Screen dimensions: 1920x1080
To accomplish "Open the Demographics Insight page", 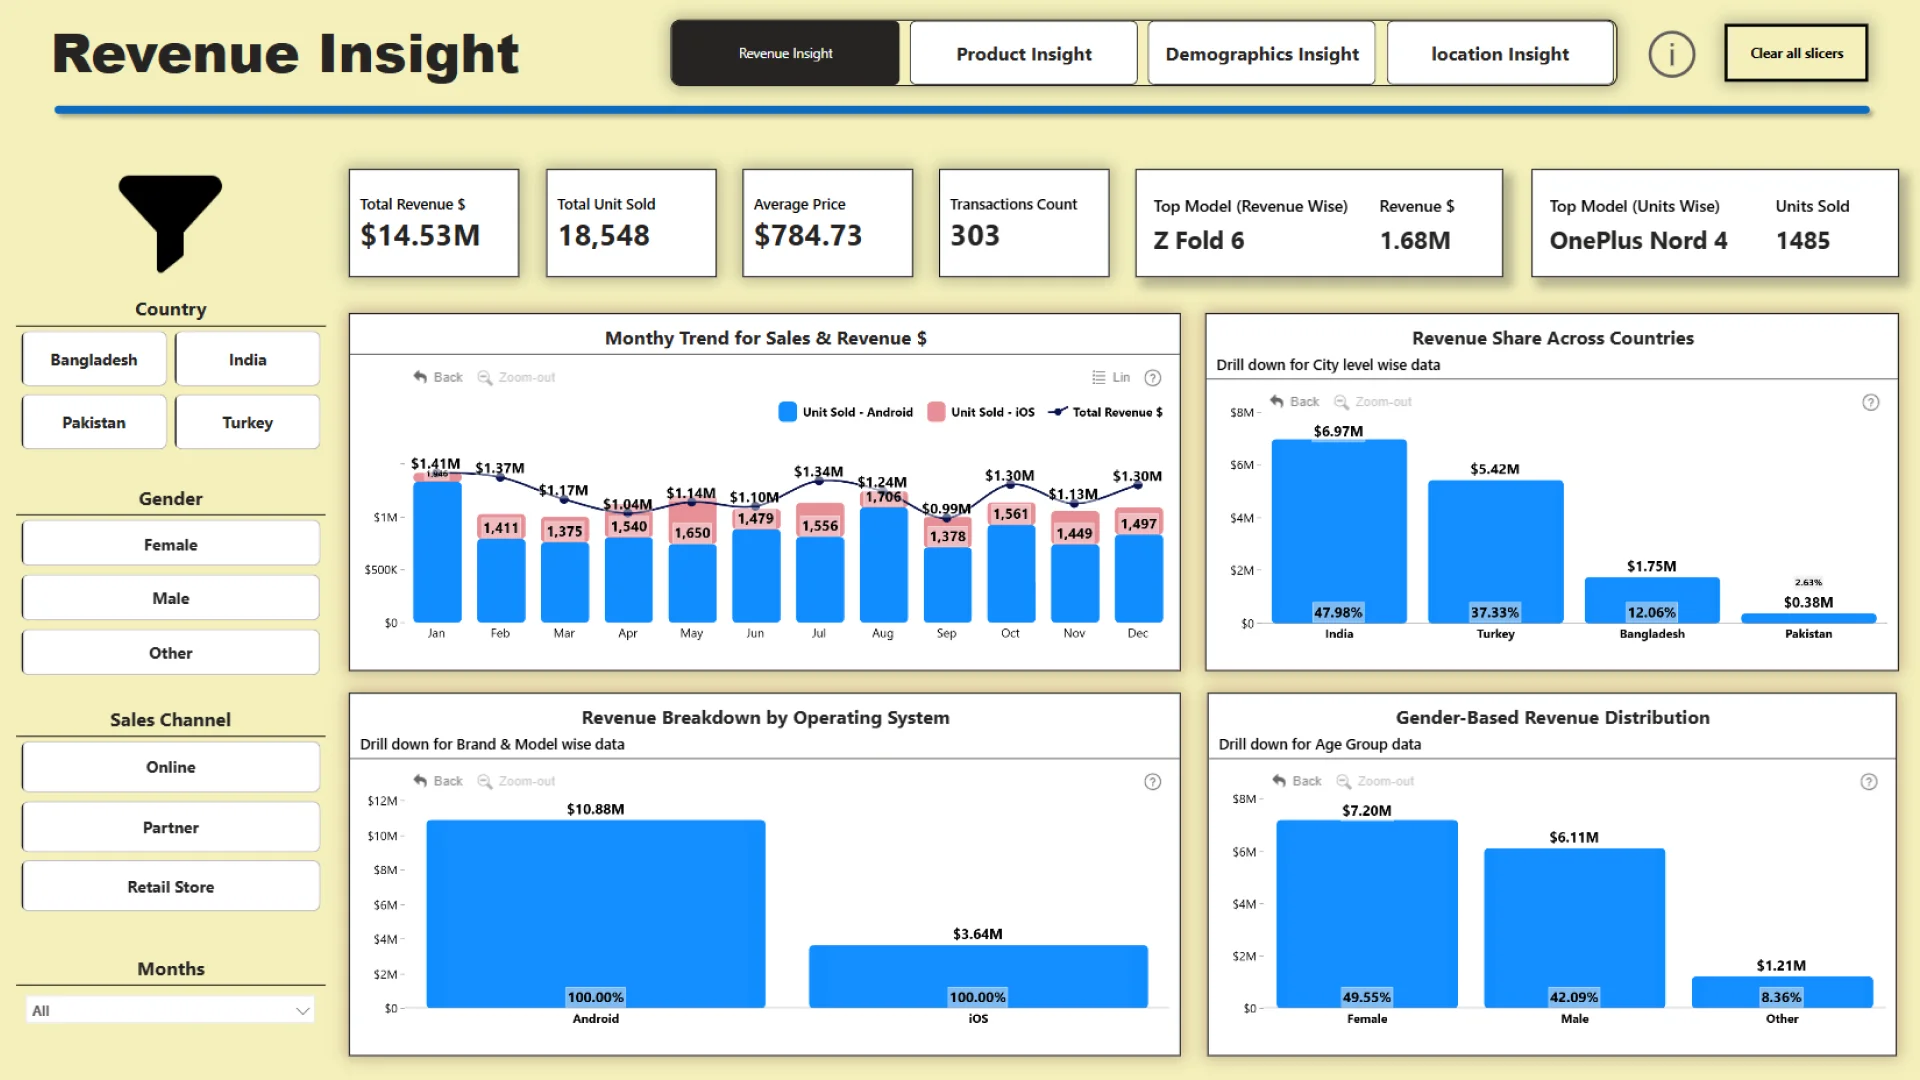I will [x=1261, y=54].
